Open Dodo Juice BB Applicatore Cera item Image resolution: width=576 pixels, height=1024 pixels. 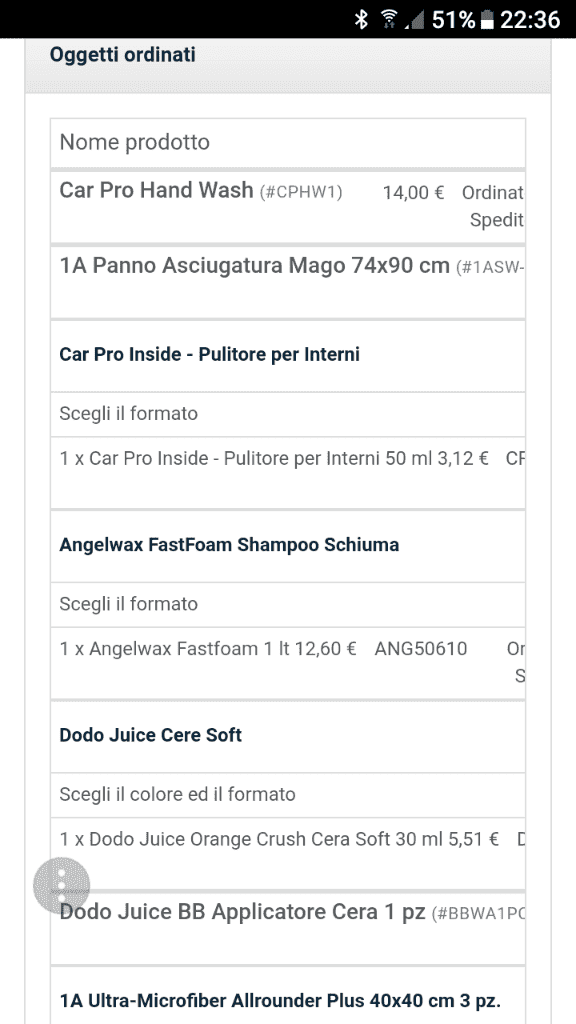click(x=242, y=911)
